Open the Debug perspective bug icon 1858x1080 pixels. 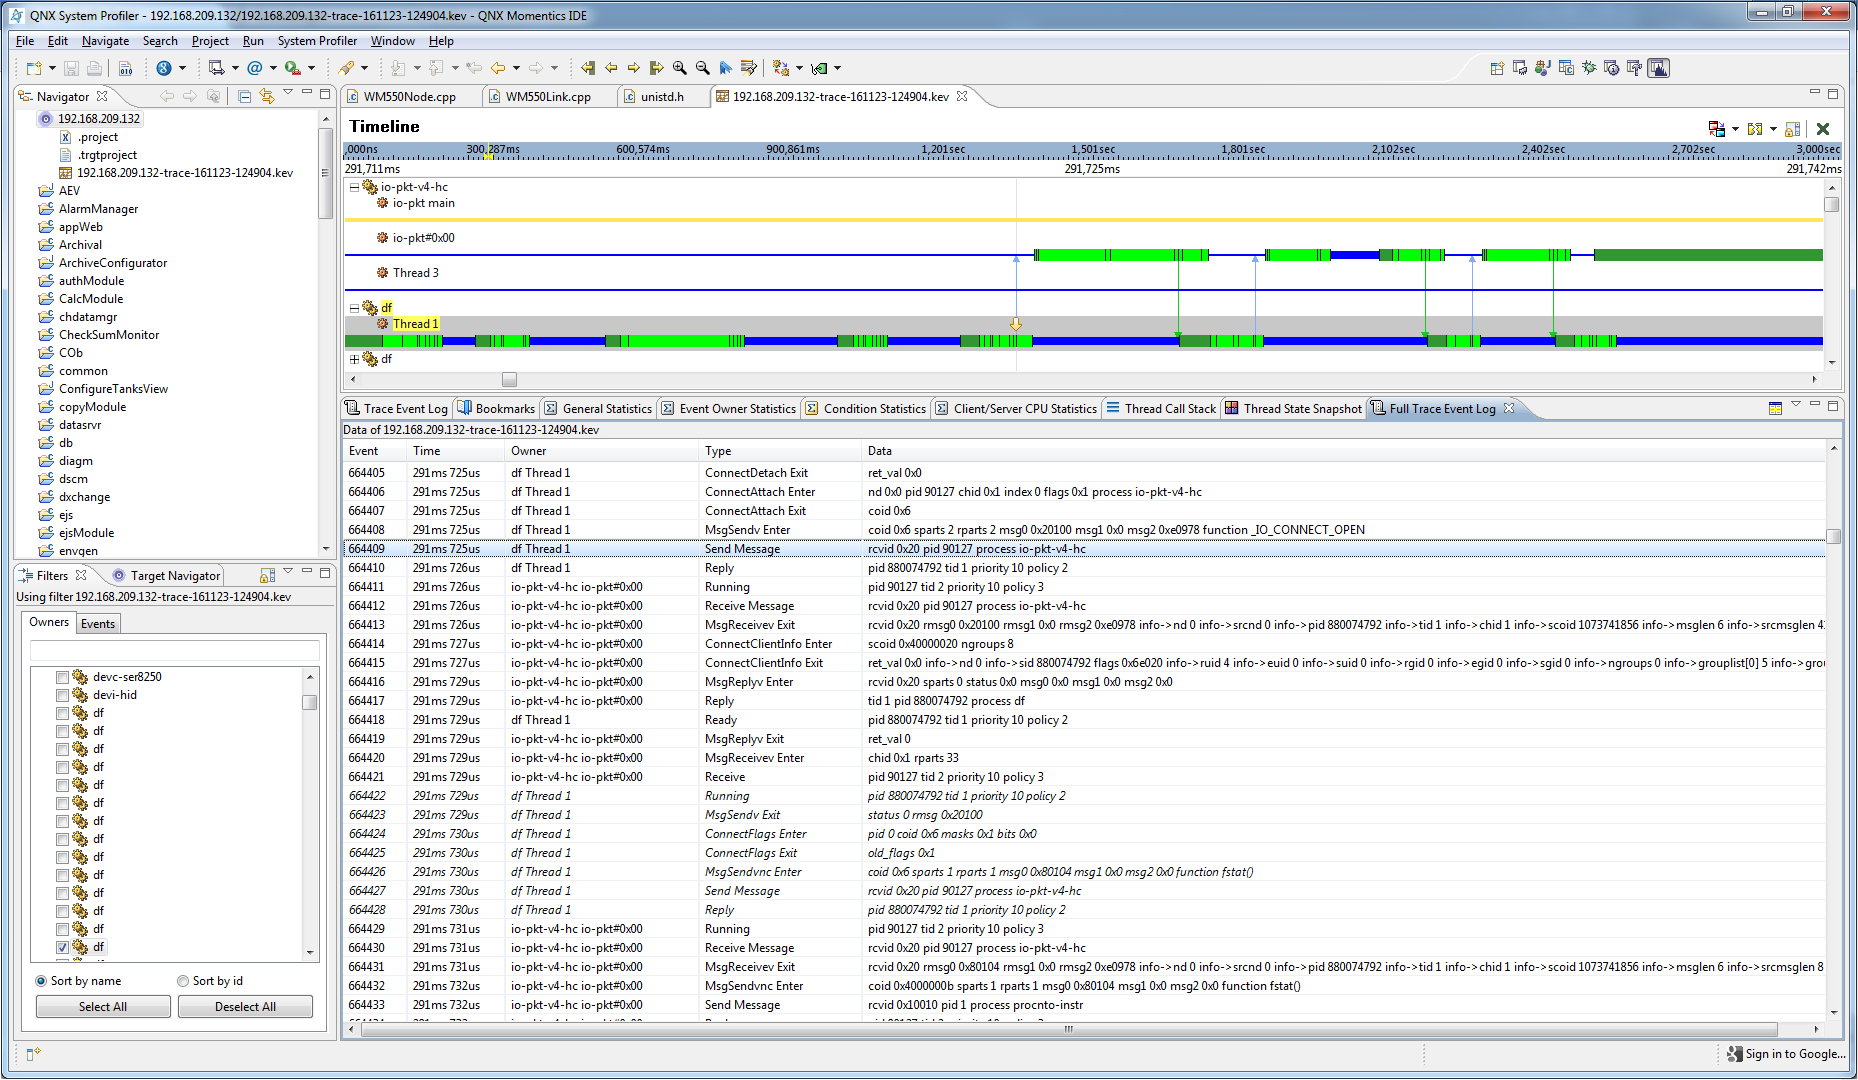[1589, 68]
